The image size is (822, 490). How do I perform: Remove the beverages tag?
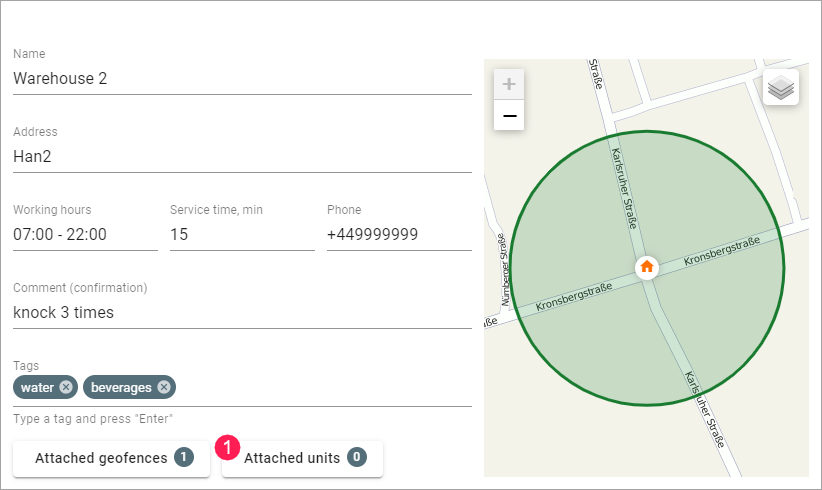pyautogui.click(x=164, y=387)
